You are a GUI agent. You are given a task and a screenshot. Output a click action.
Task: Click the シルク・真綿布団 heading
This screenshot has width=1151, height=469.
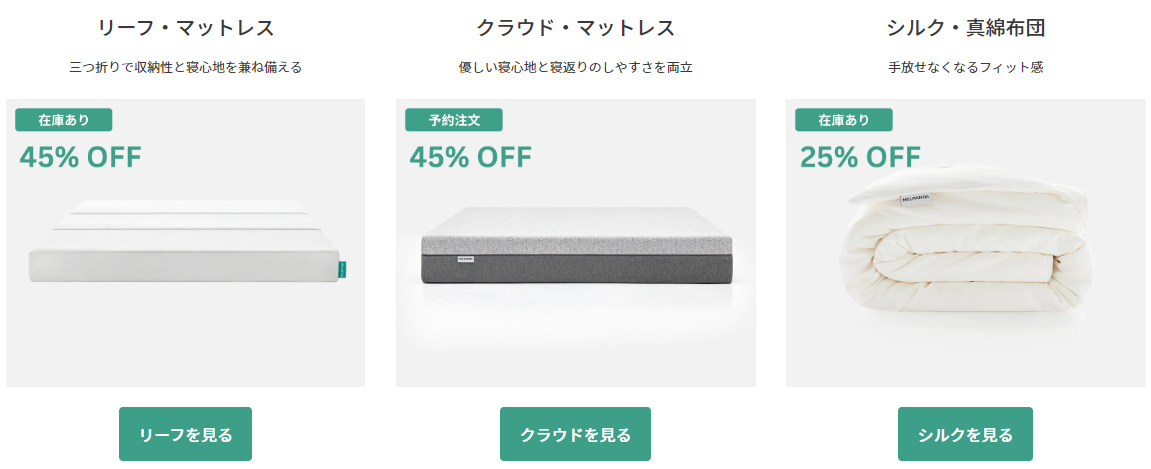point(965,28)
